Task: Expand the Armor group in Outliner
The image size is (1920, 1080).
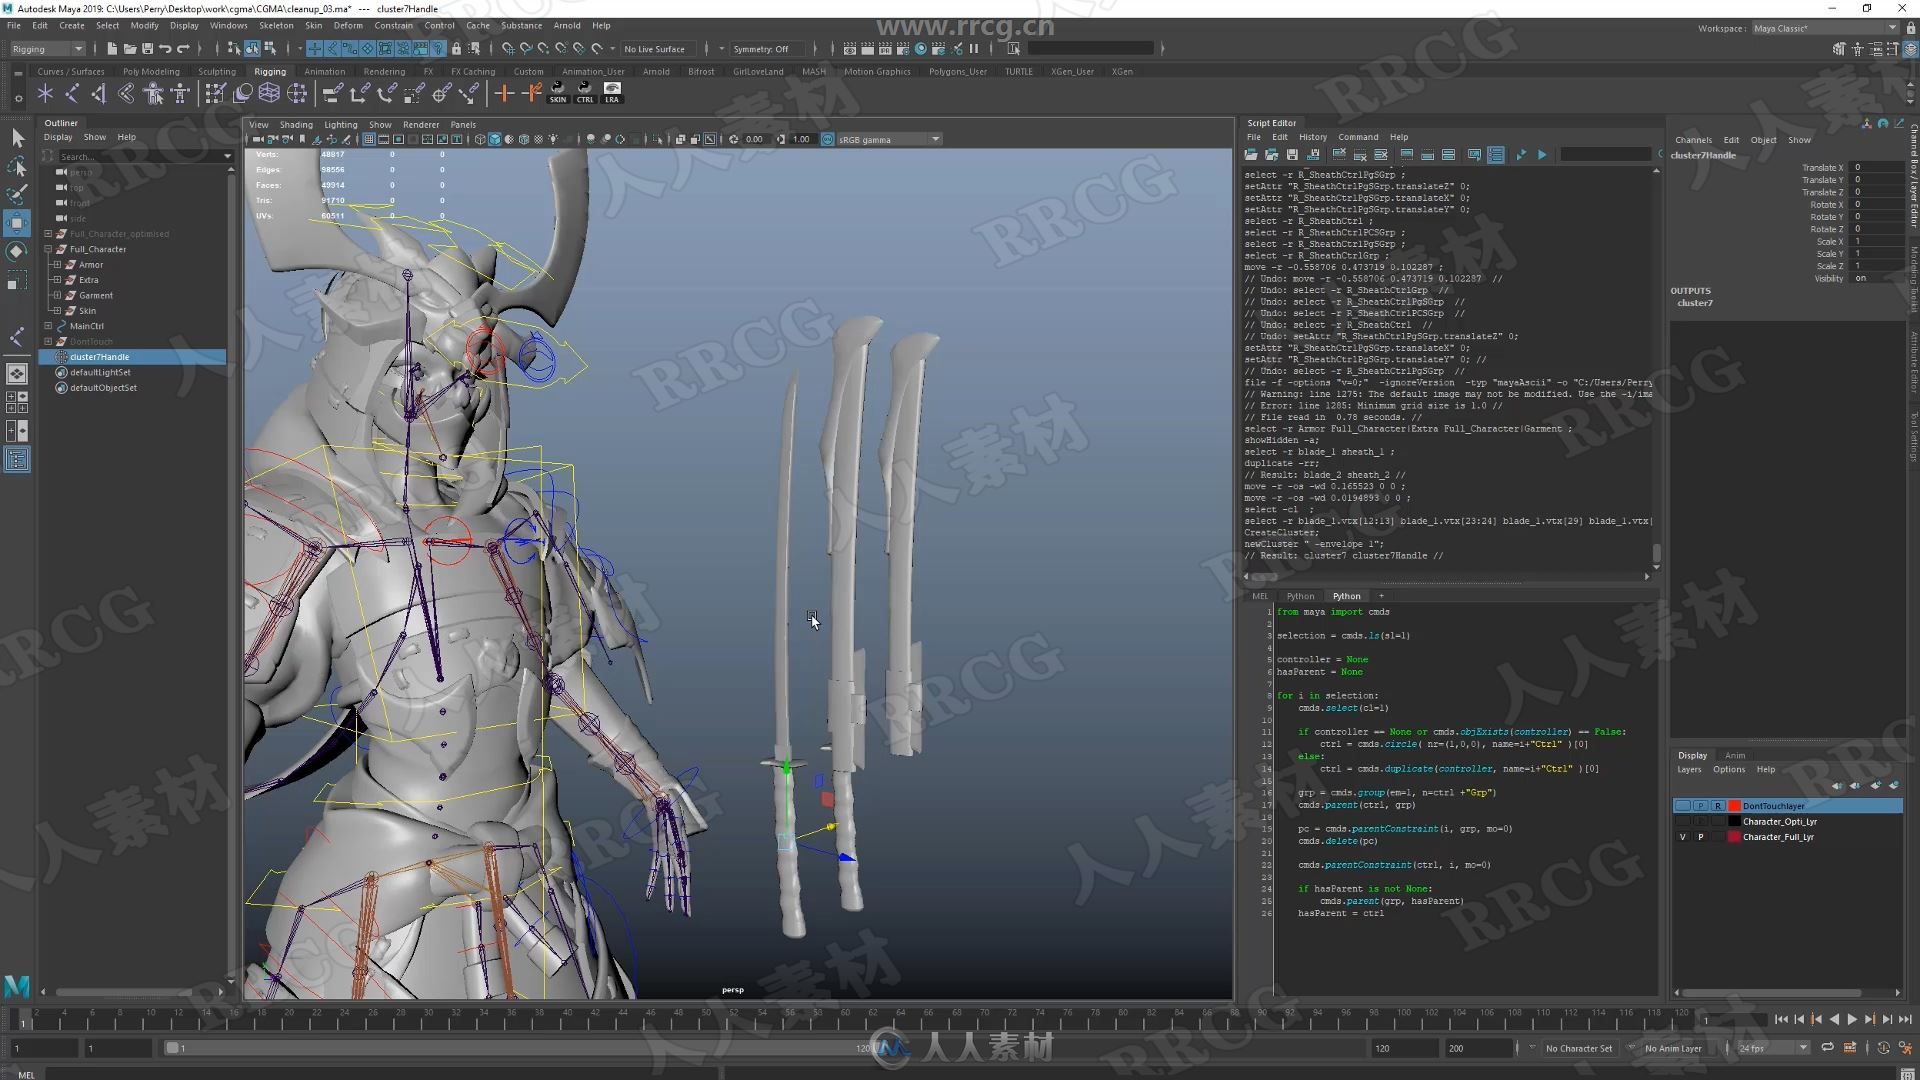Action: coord(57,264)
